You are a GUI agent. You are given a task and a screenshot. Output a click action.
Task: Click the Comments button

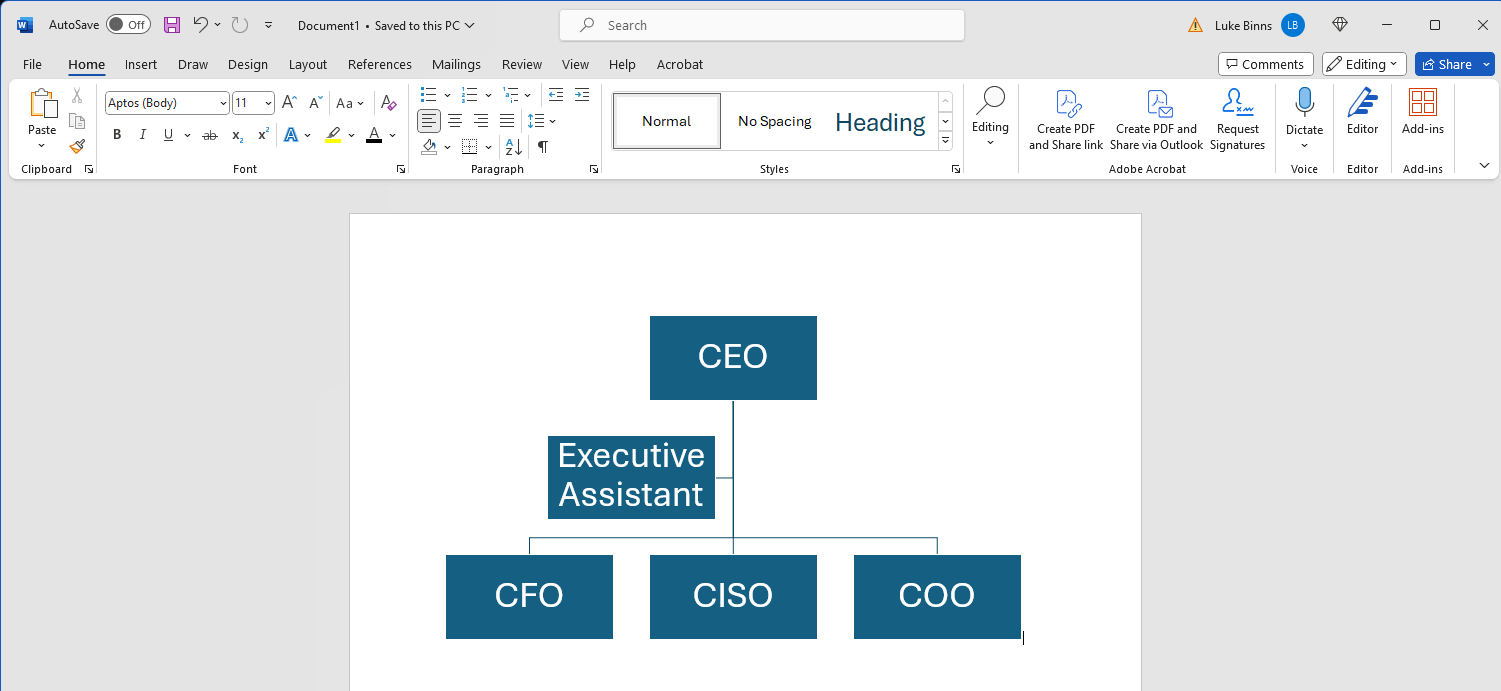(x=1266, y=64)
